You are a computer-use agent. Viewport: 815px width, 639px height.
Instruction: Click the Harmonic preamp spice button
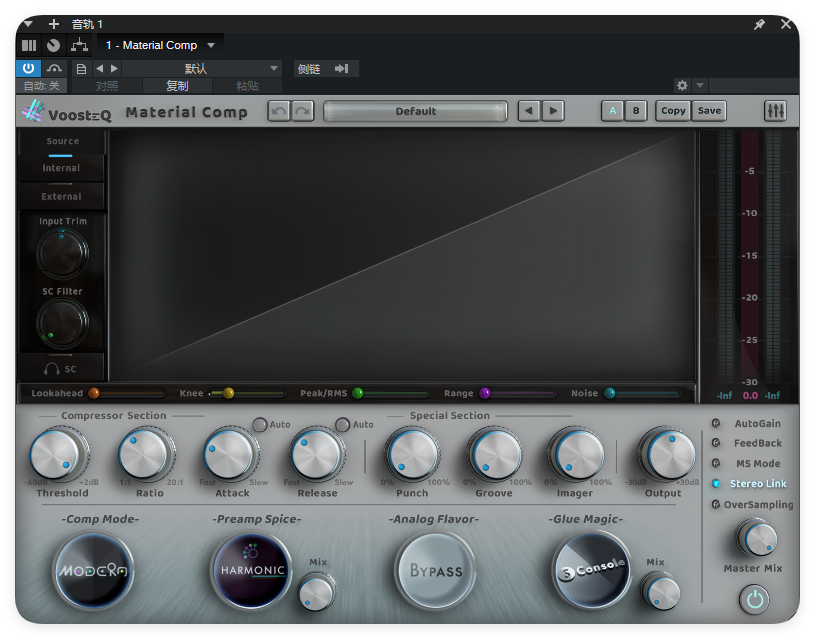252,570
